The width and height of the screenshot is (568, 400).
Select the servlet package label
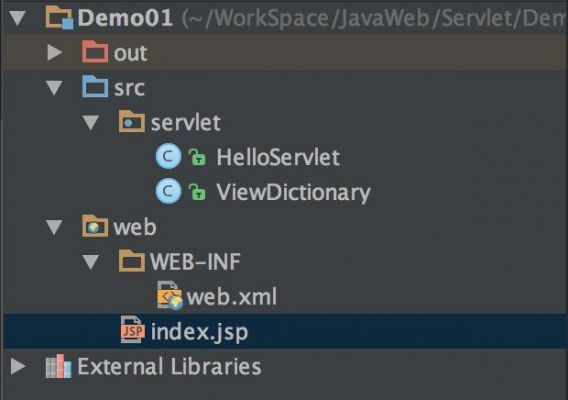185,123
